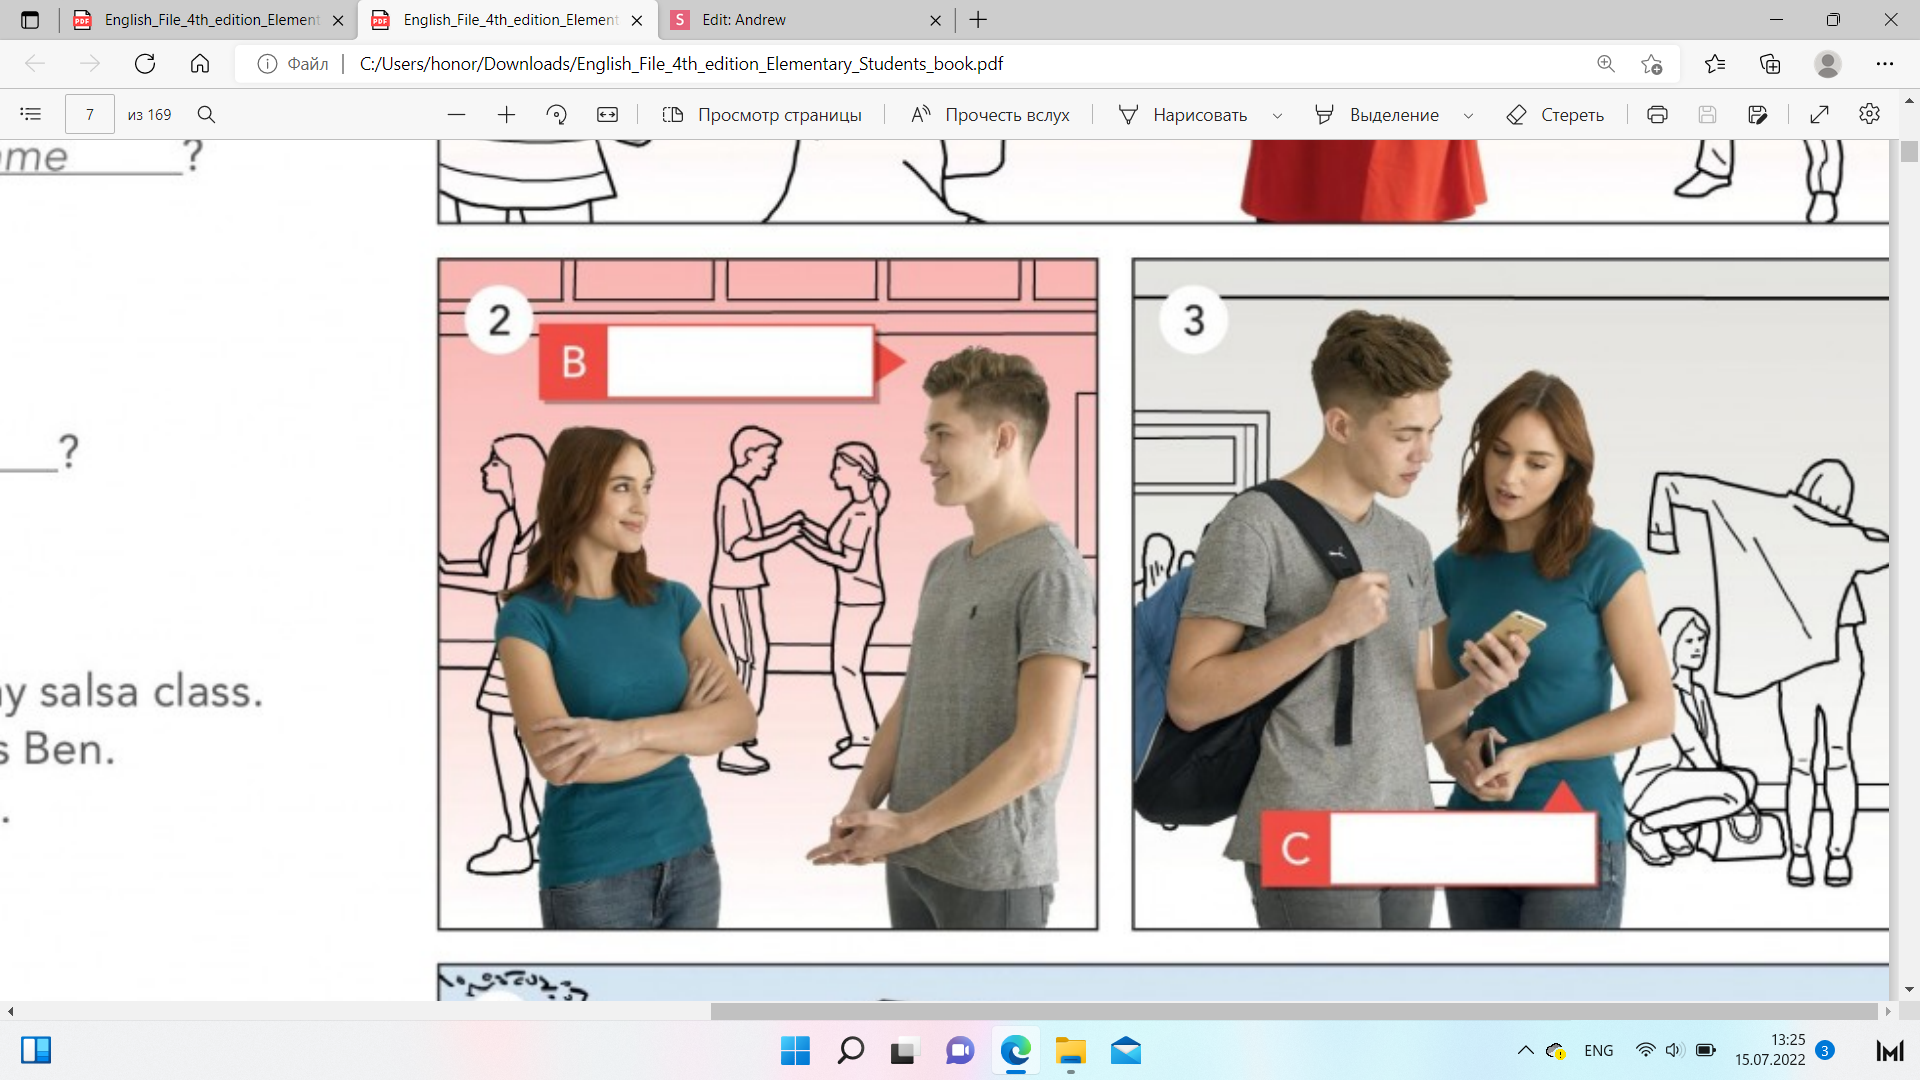Expand the Выделение color dropdown arrow

[x=1468, y=116]
